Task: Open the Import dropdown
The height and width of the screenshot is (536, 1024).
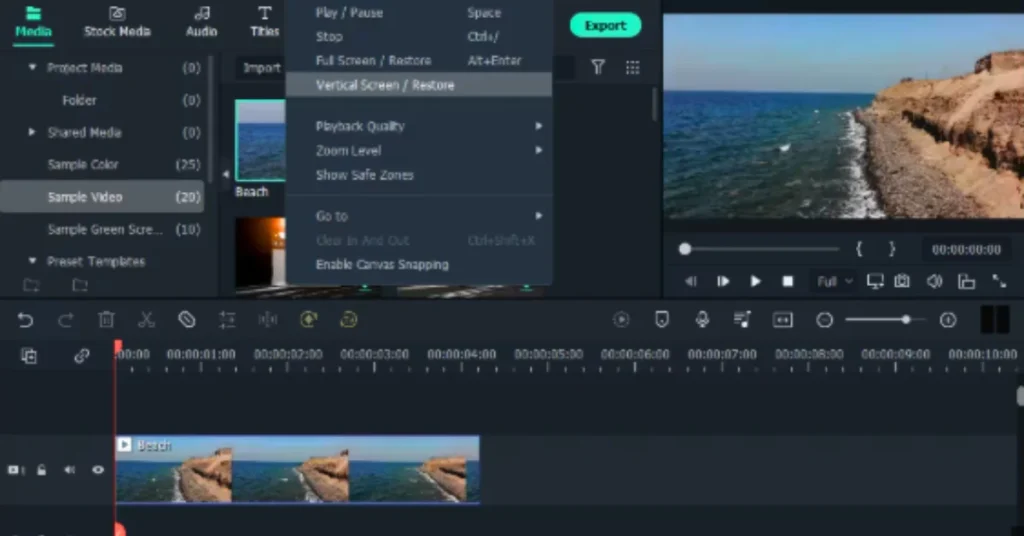Action: tap(261, 68)
